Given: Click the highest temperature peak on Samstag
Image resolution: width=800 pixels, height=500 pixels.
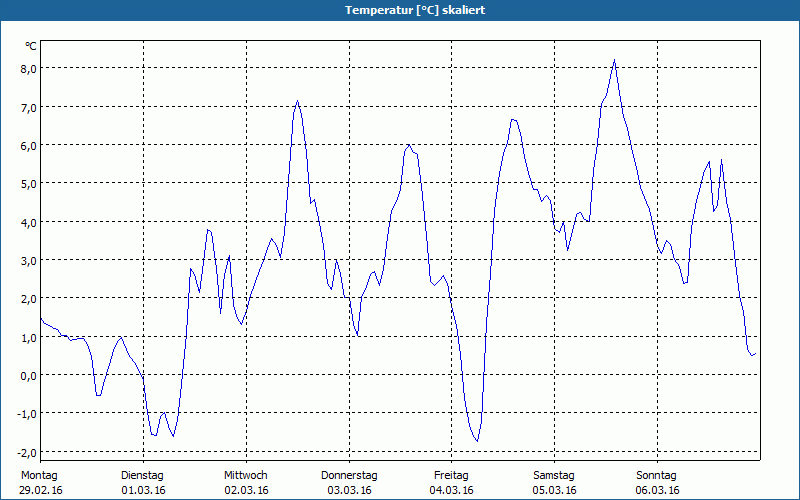Looking at the screenshot, I should coord(614,60).
